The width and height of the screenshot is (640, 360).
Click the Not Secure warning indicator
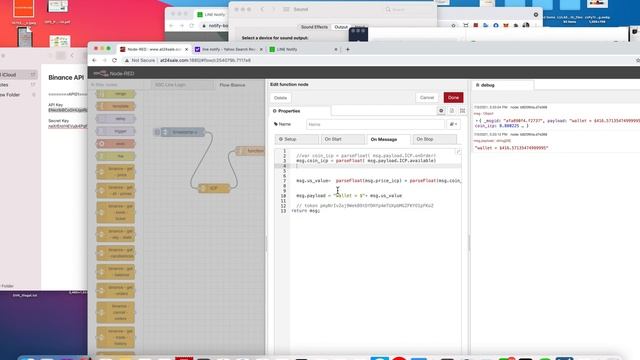point(140,60)
